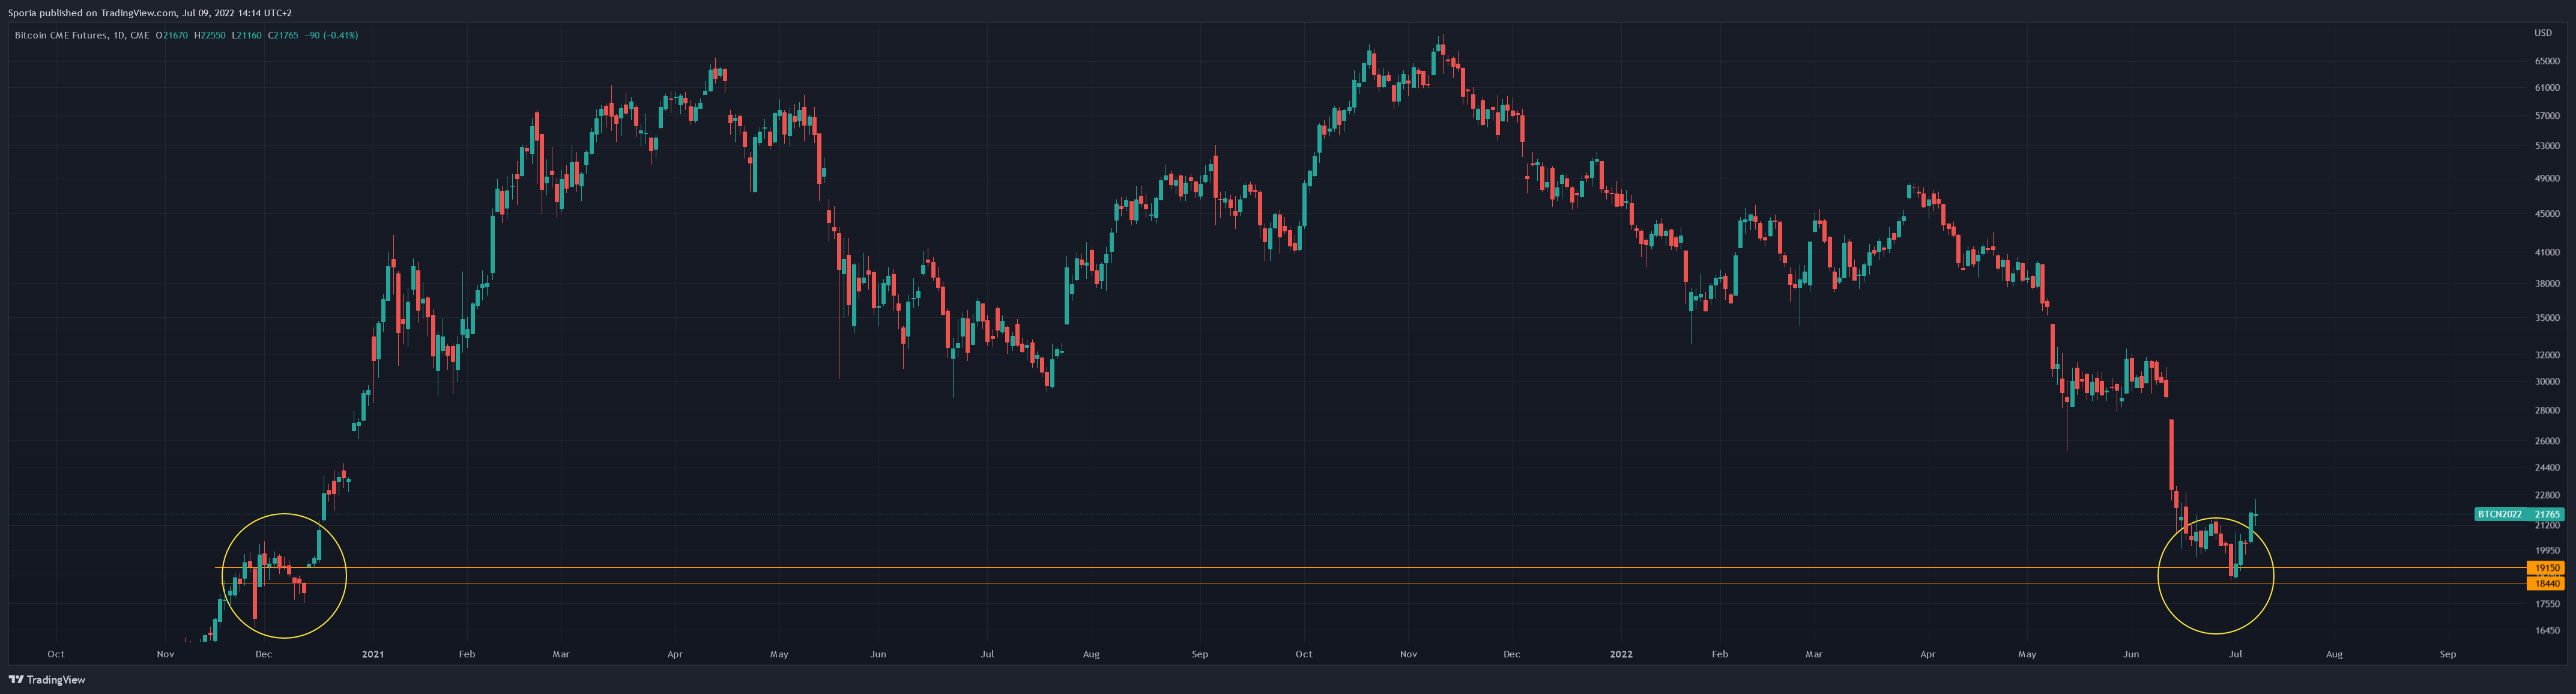This screenshot has width=2576, height=694.
Task: Click the '45000' price axis label
Action: (x=2547, y=214)
